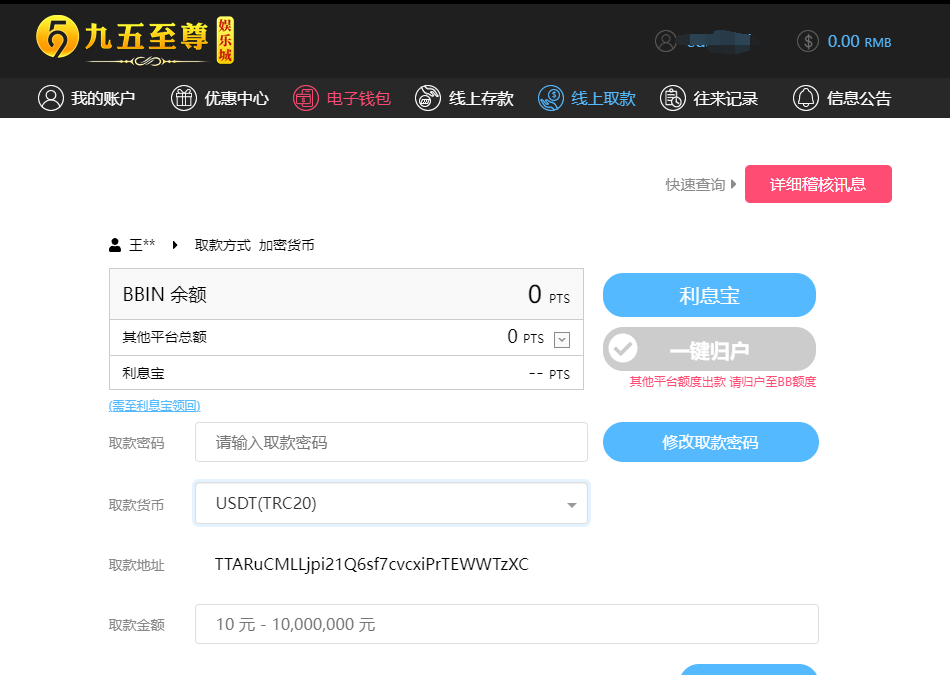Click the 0.00 RMB balance text
Screen dimensions: 950x675
tap(859, 41)
